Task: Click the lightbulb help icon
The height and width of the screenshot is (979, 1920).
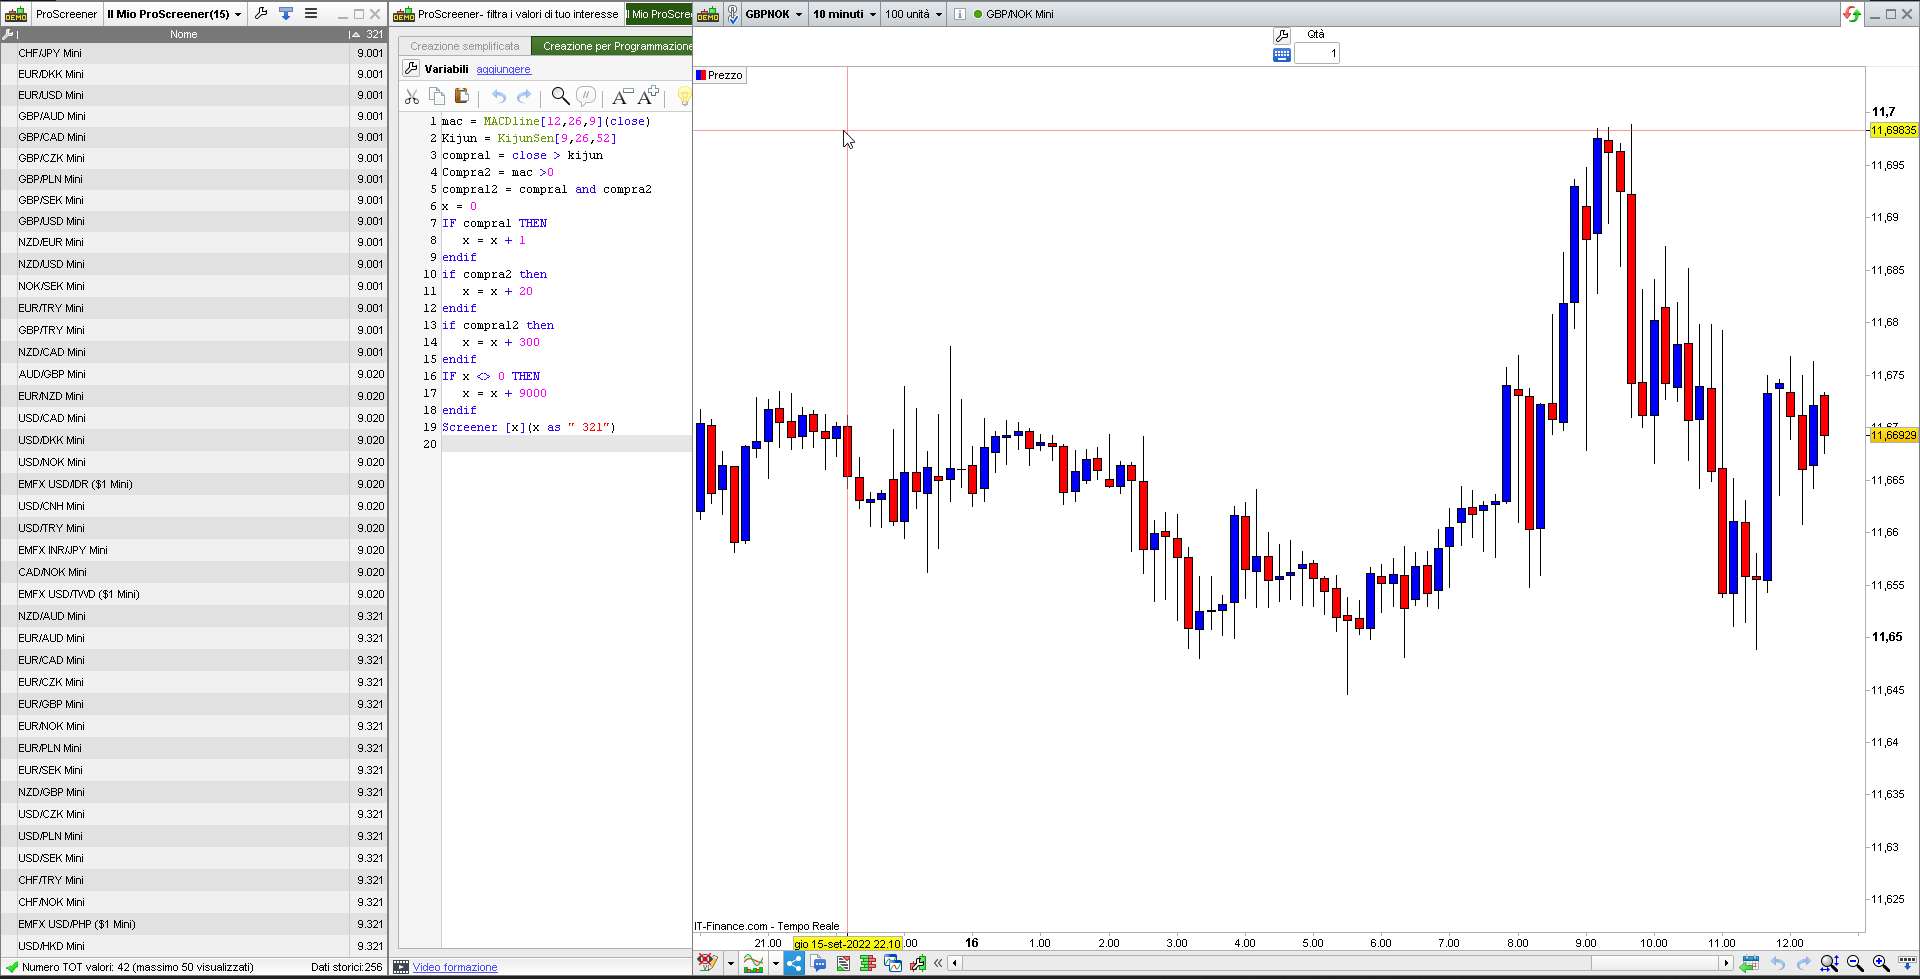Action: point(684,96)
